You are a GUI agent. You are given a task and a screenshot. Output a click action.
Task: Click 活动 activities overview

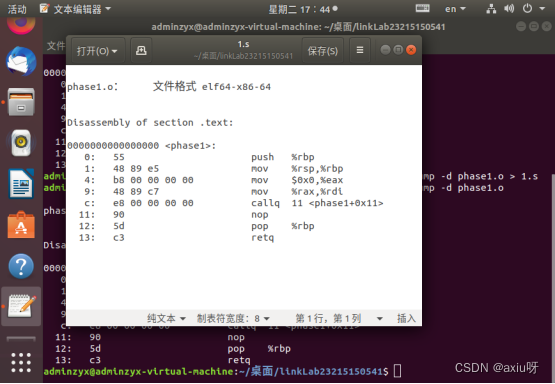coord(17,9)
